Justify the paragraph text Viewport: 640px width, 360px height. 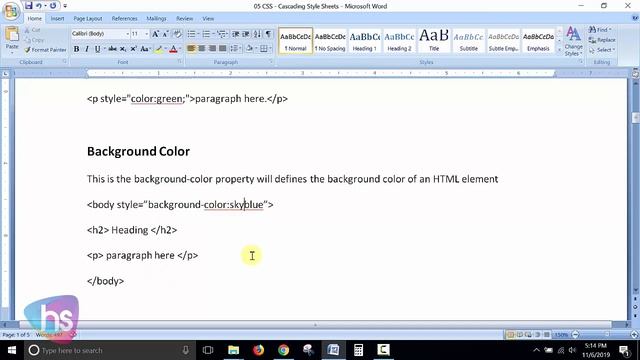coord(222,49)
